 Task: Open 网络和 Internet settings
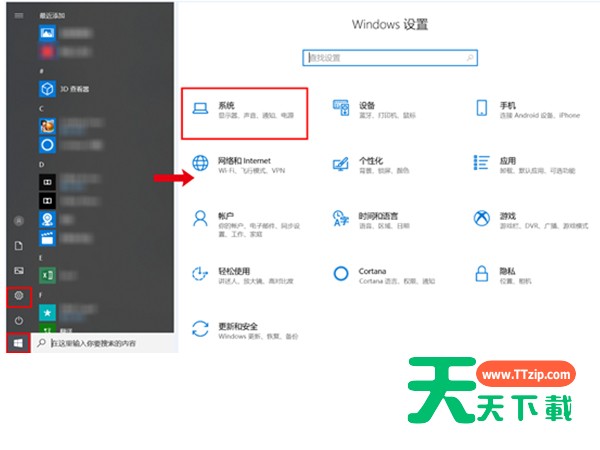239,165
